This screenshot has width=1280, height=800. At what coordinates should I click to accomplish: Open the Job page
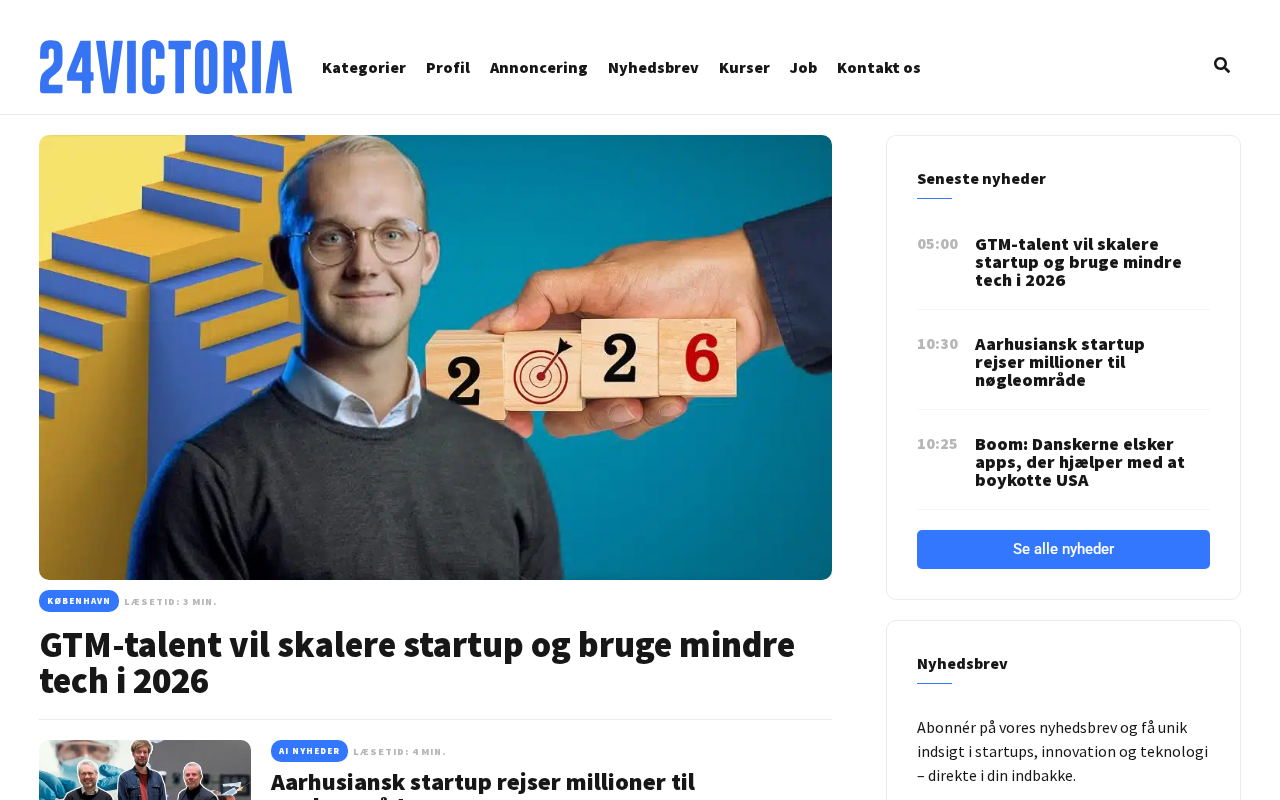803,67
